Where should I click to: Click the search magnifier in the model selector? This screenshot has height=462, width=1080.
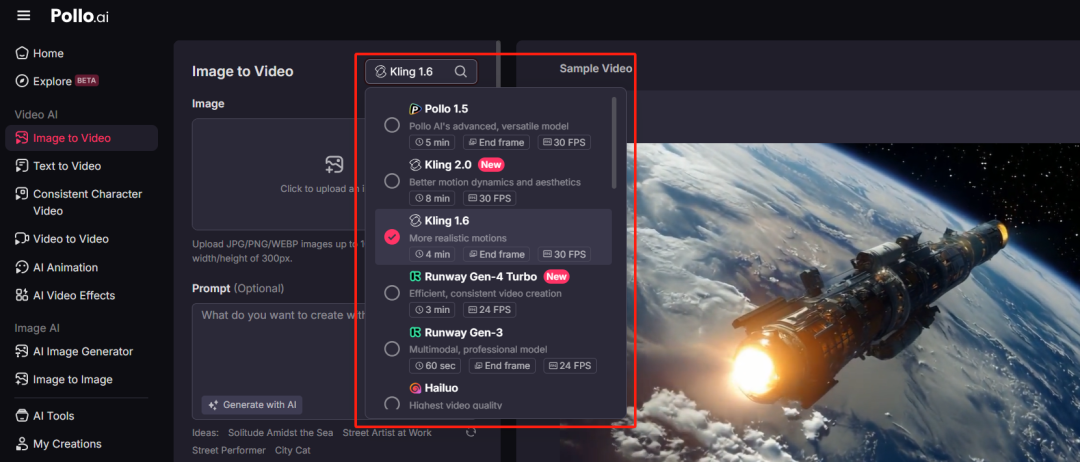coord(461,72)
